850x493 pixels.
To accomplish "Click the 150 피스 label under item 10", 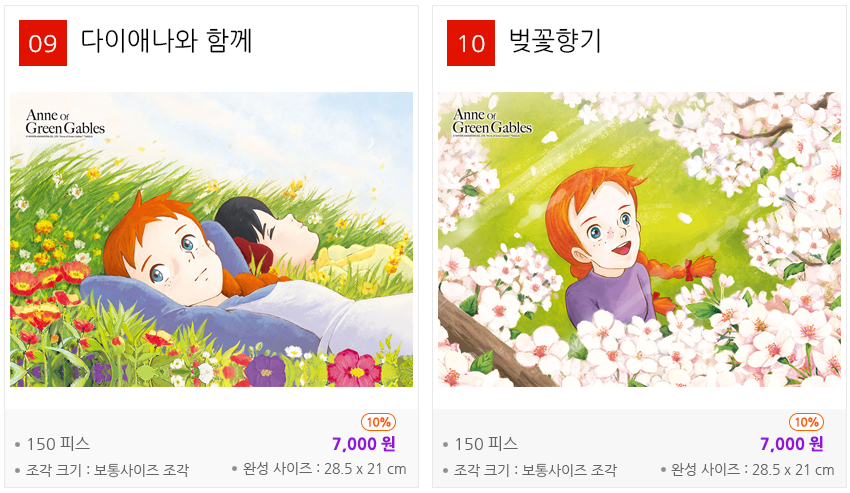I will click(x=486, y=444).
